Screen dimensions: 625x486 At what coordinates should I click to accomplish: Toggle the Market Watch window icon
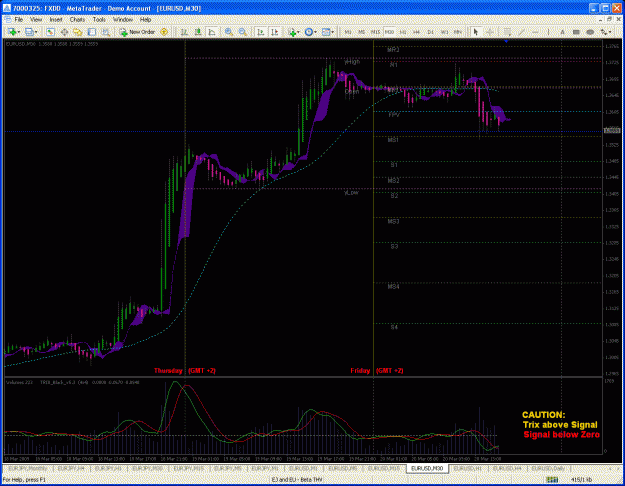50,32
